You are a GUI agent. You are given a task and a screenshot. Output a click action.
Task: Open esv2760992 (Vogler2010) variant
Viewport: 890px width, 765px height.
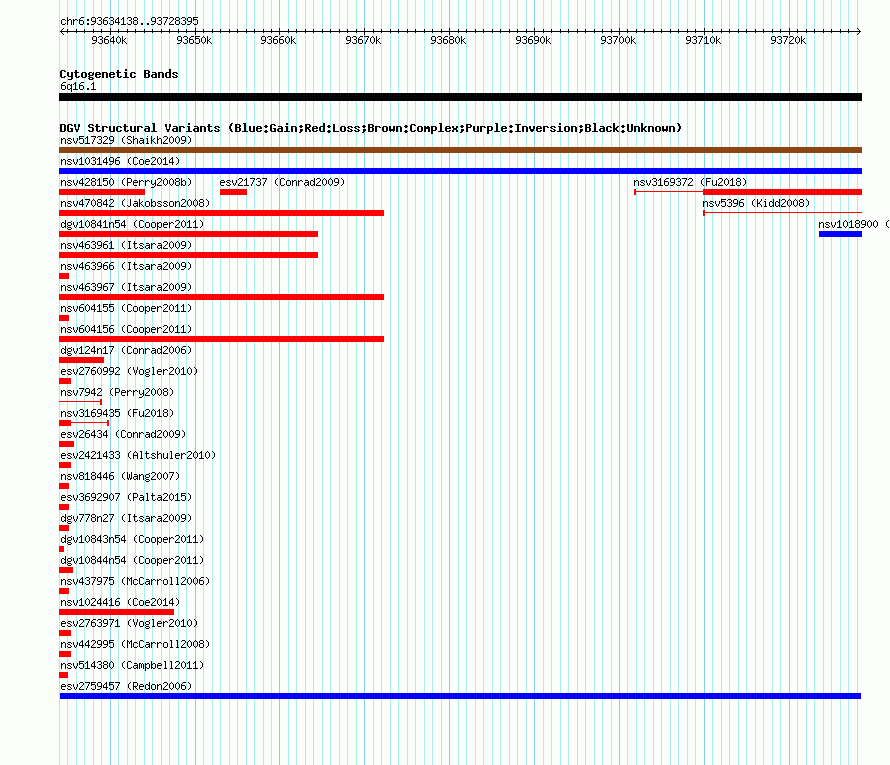pyautogui.click(x=129, y=371)
